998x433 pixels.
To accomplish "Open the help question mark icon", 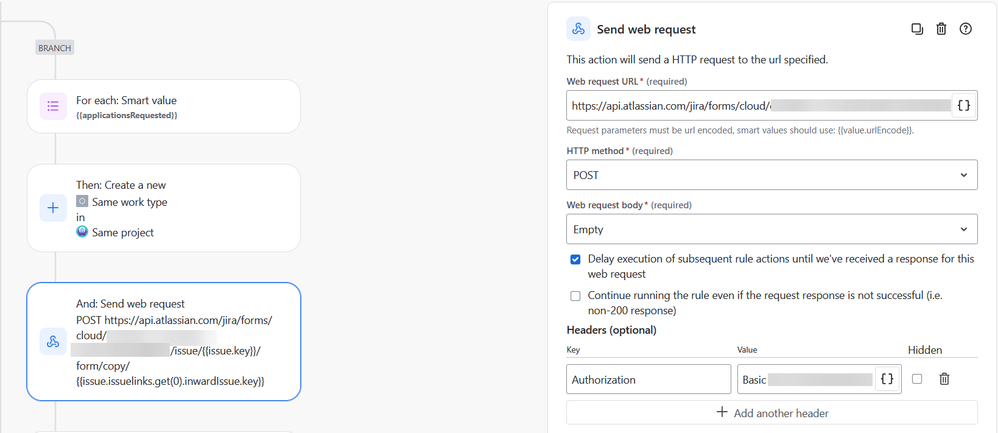I will point(966,29).
